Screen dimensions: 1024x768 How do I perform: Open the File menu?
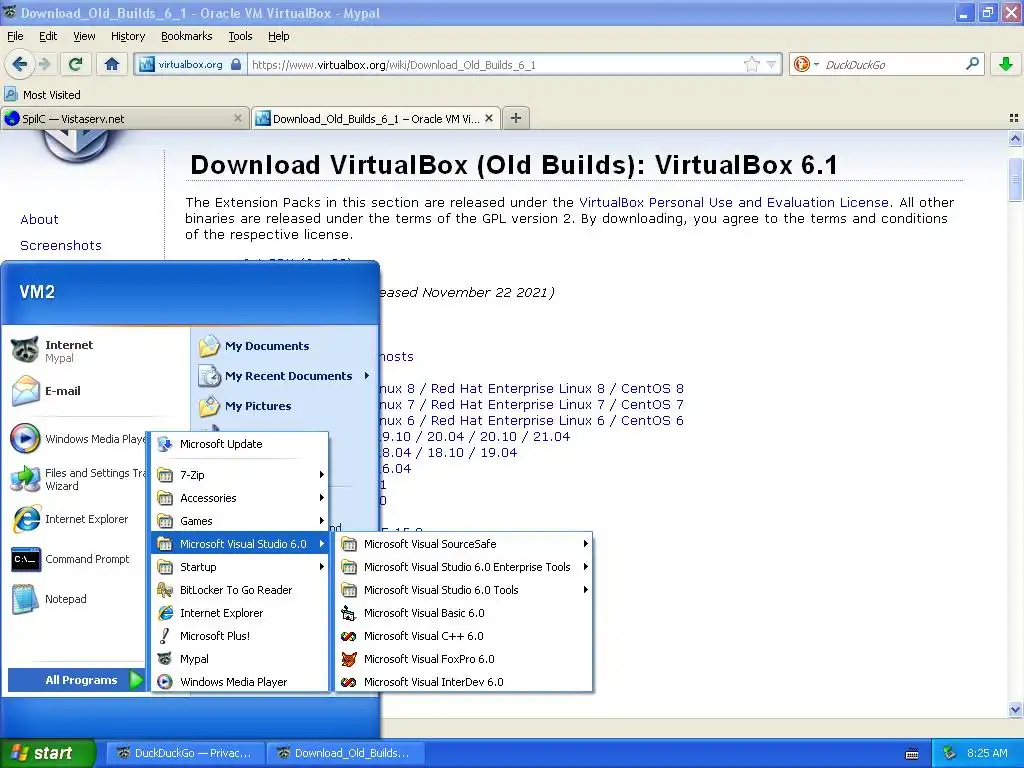tap(15, 36)
